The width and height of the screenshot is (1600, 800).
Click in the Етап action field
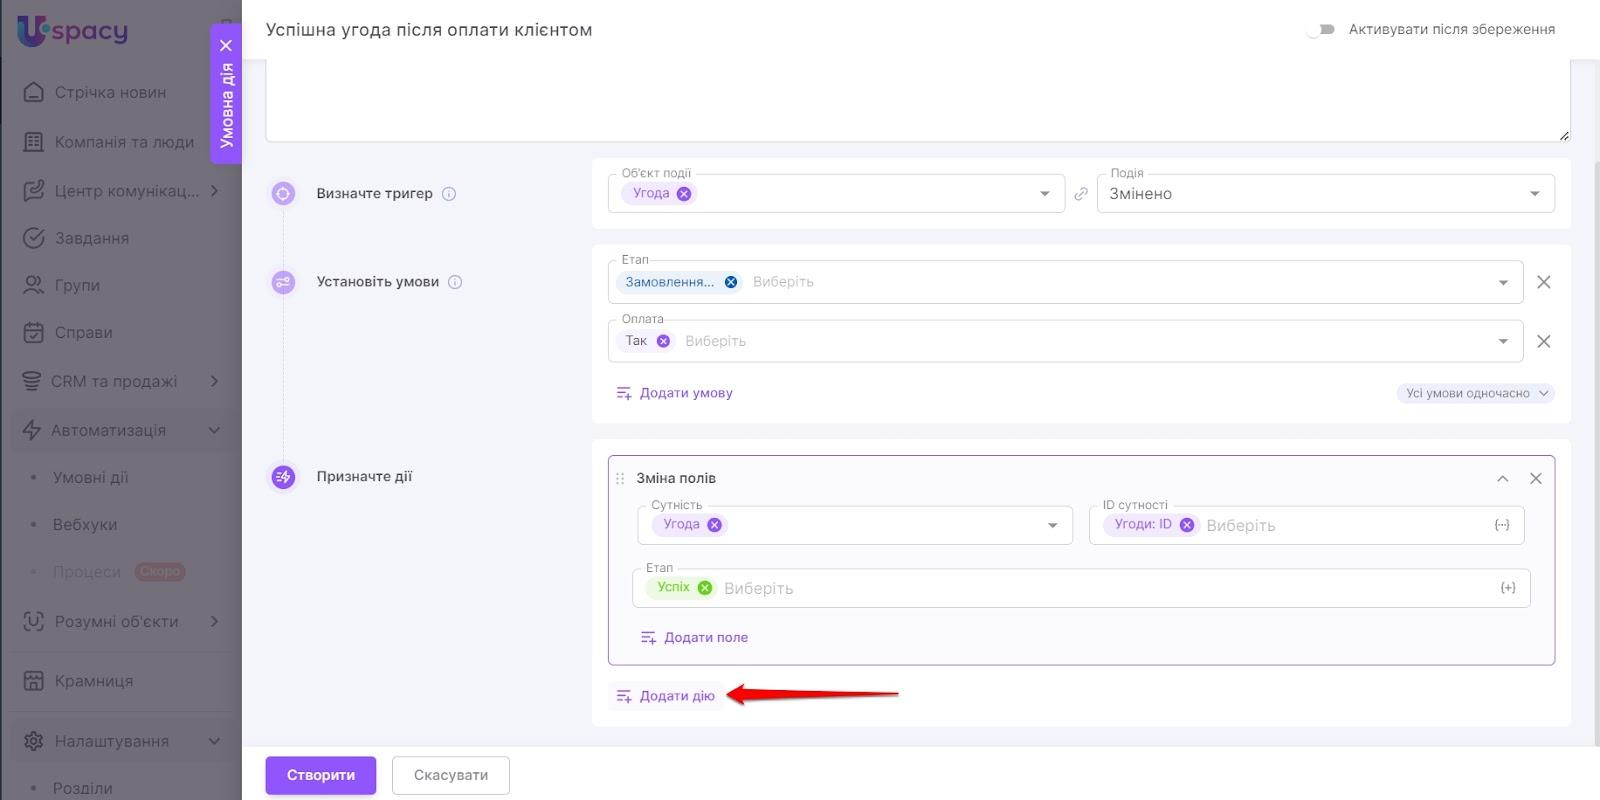[x=1100, y=588]
